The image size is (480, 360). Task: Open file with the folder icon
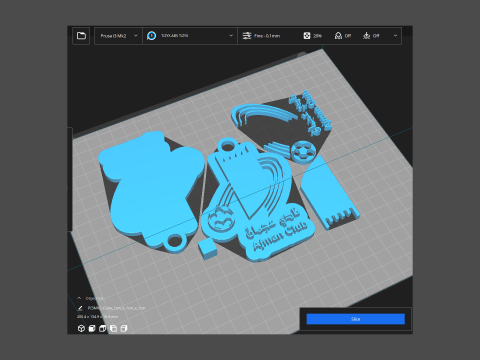click(81, 36)
